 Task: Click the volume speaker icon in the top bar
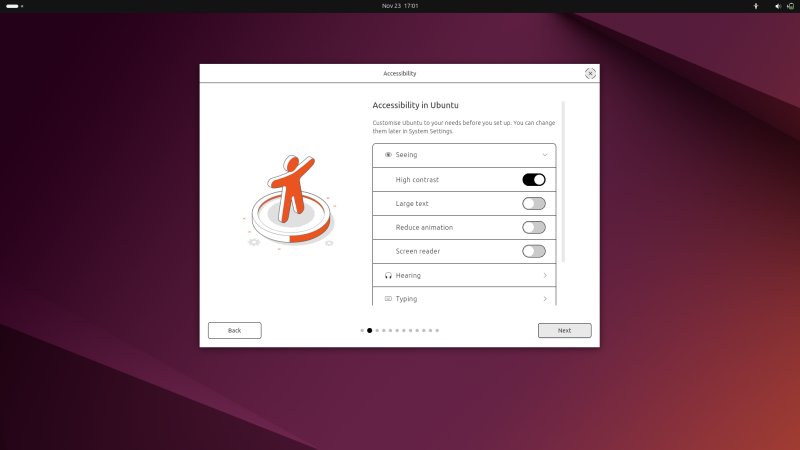pyautogui.click(x=778, y=6)
